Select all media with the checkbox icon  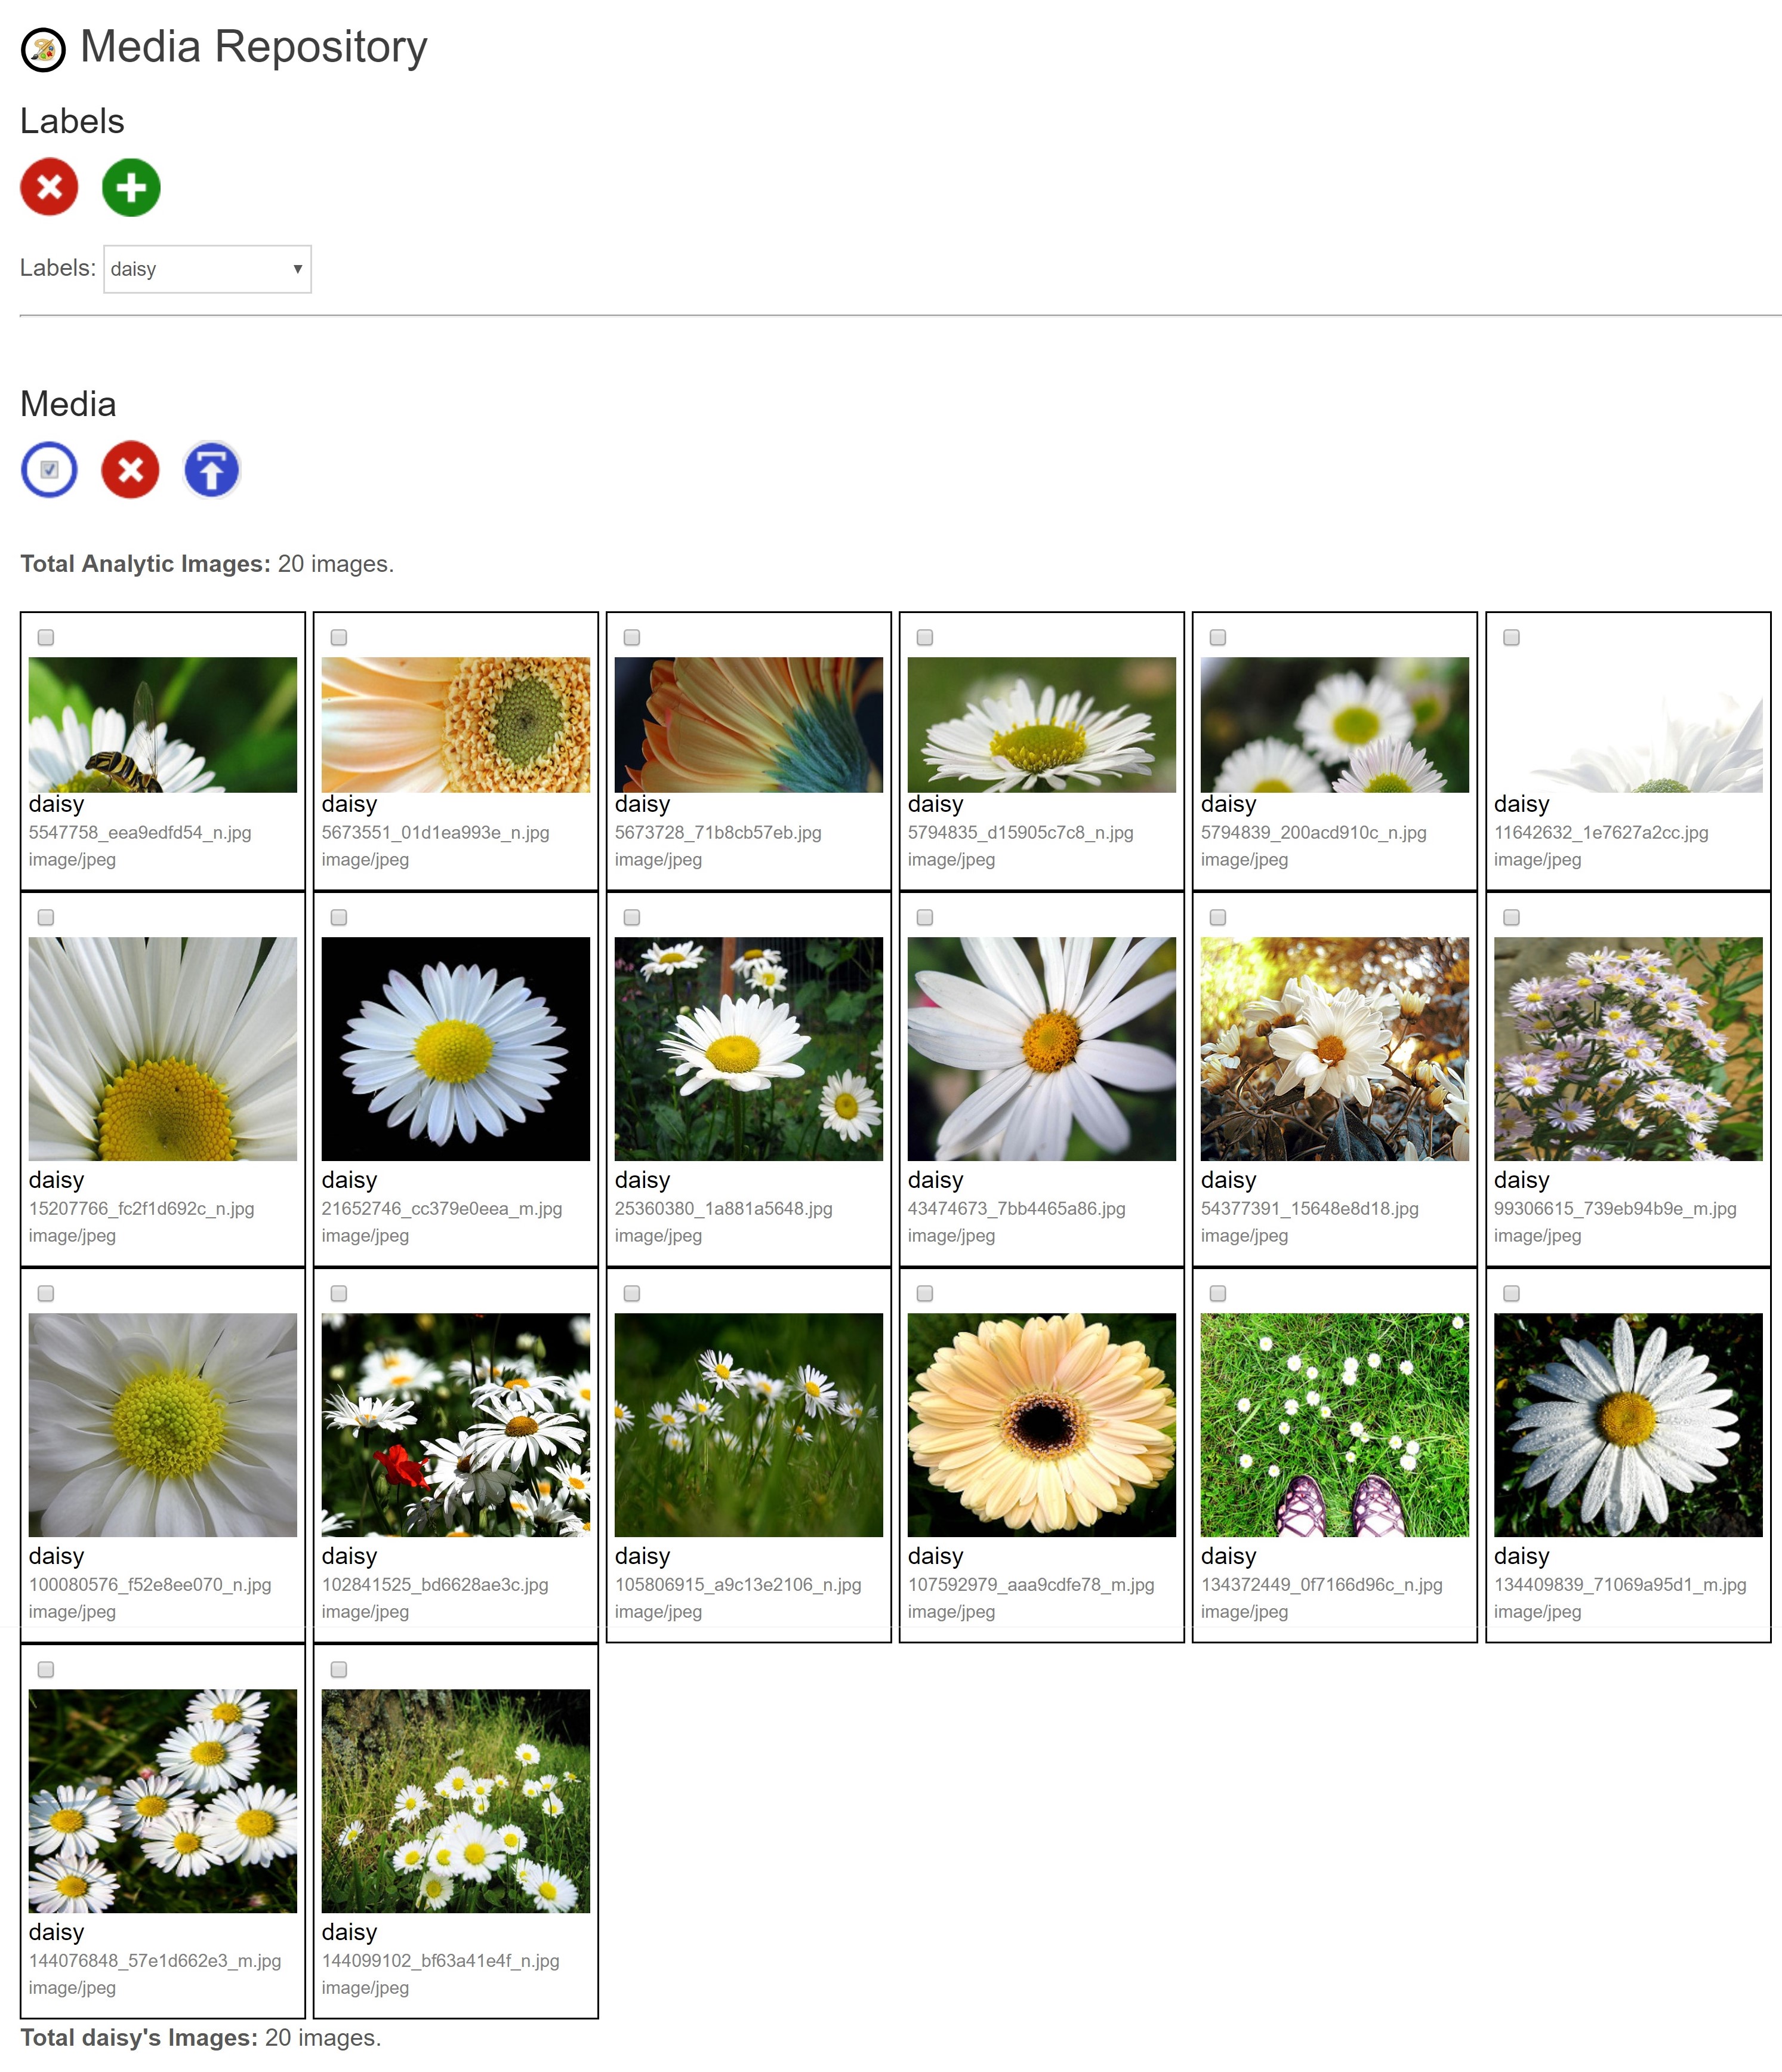pyautogui.click(x=49, y=470)
